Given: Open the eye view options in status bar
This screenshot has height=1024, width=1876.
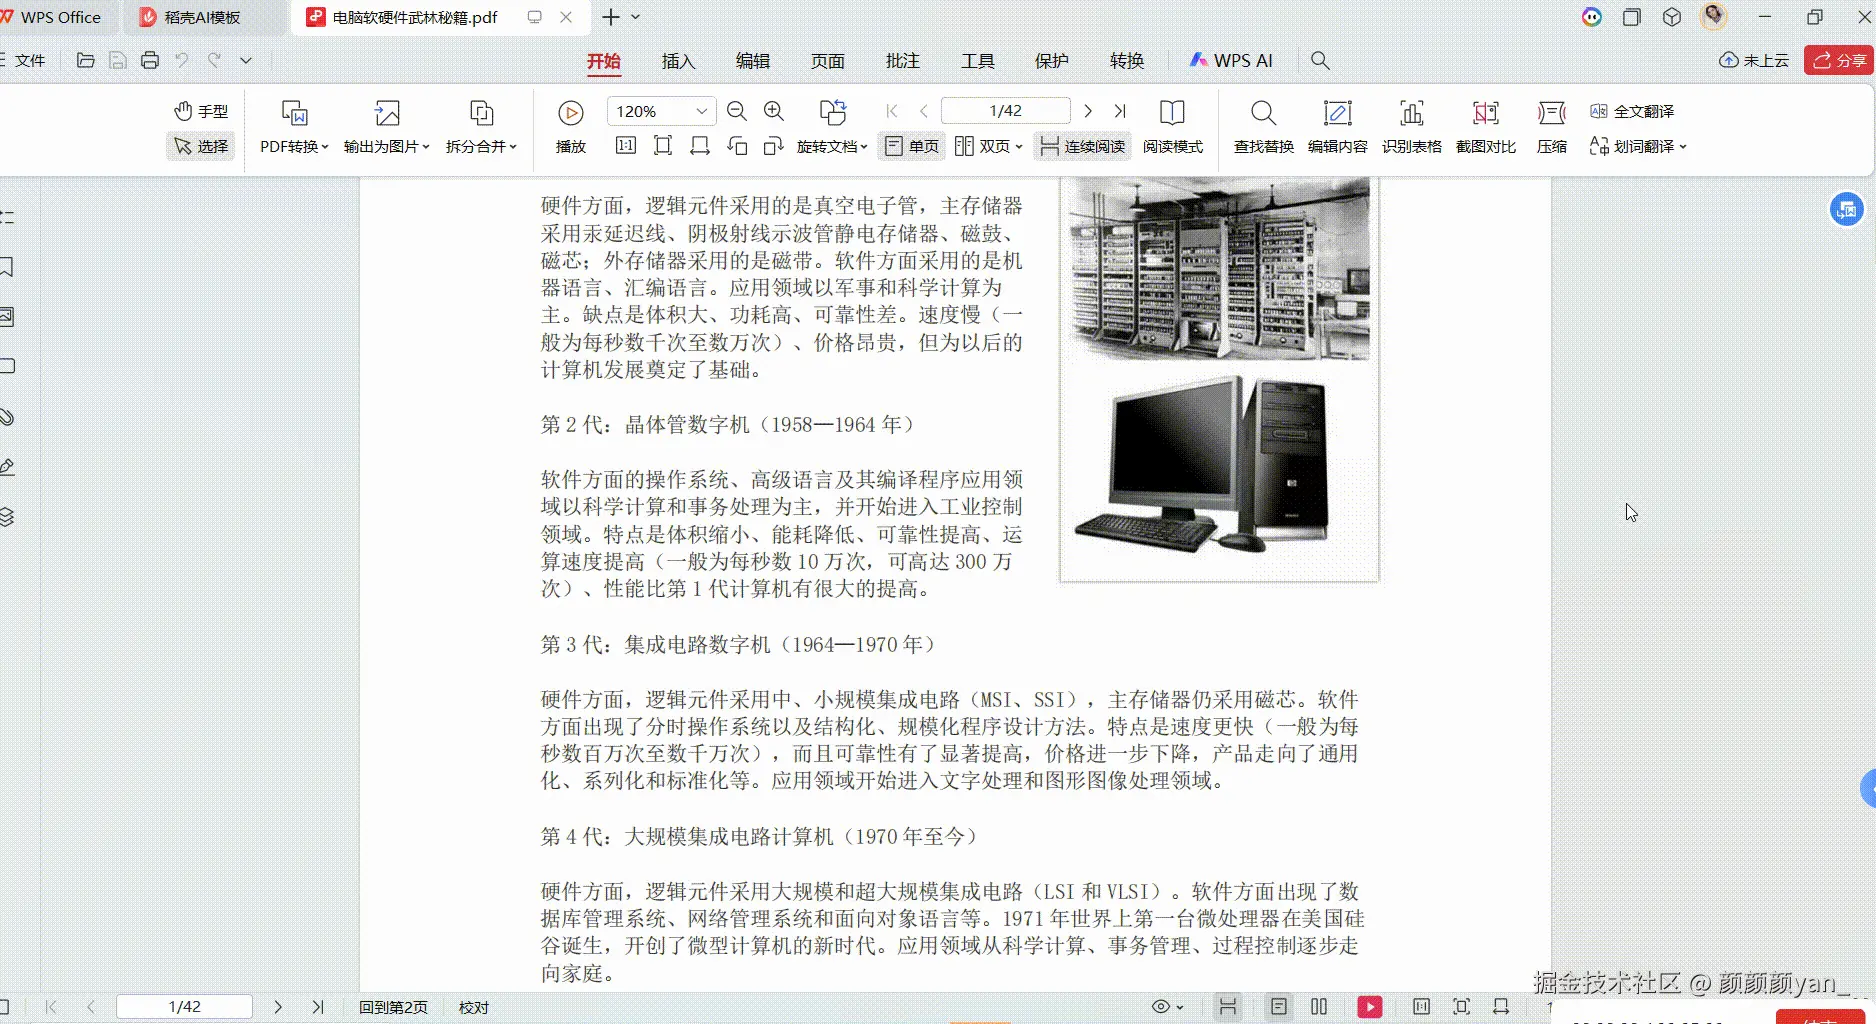Looking at the screenshot, I should coord(1167,1007).
